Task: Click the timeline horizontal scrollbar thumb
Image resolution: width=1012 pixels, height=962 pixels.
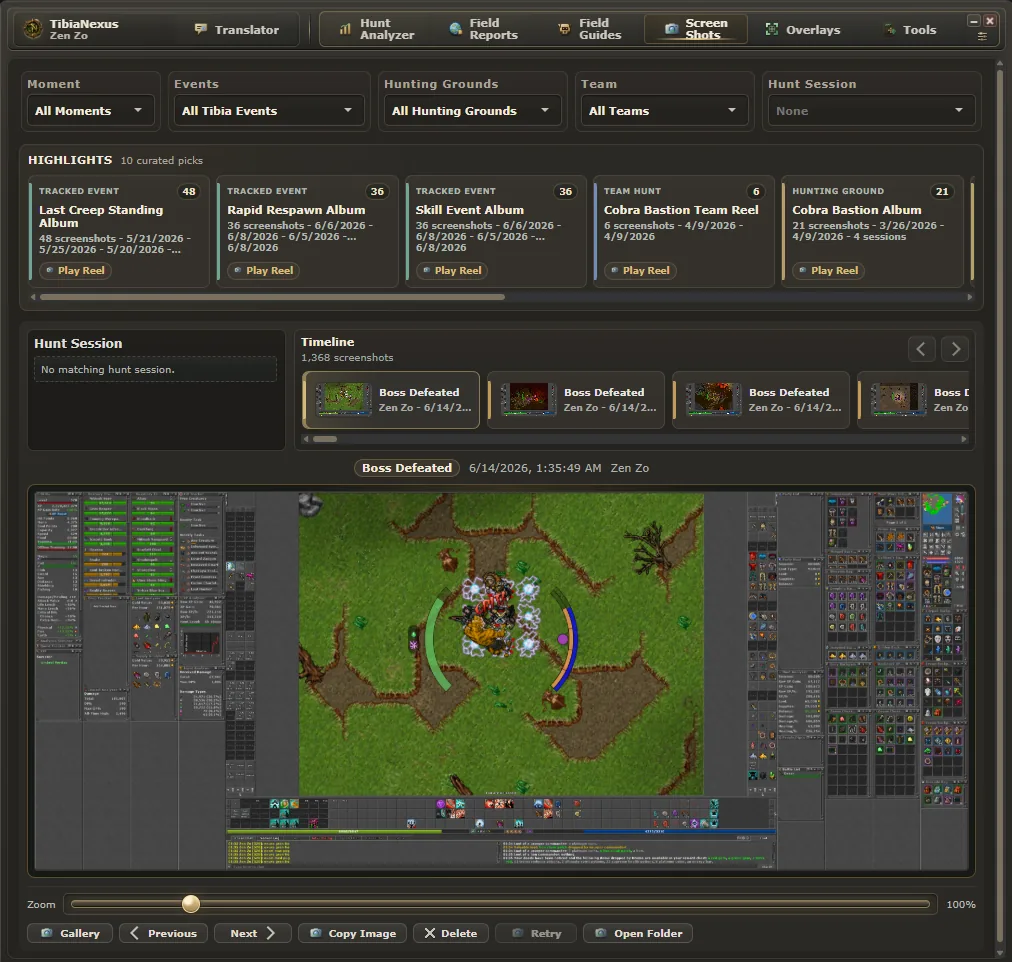Action: (x=325, y=439)
